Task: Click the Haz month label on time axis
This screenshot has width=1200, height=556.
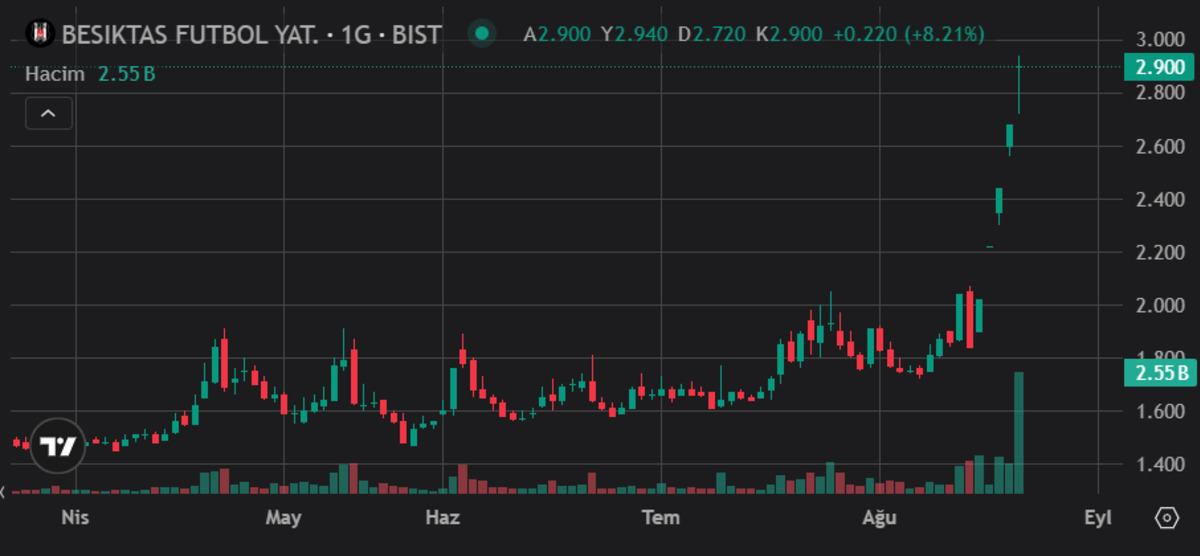Action: point(442,517)
